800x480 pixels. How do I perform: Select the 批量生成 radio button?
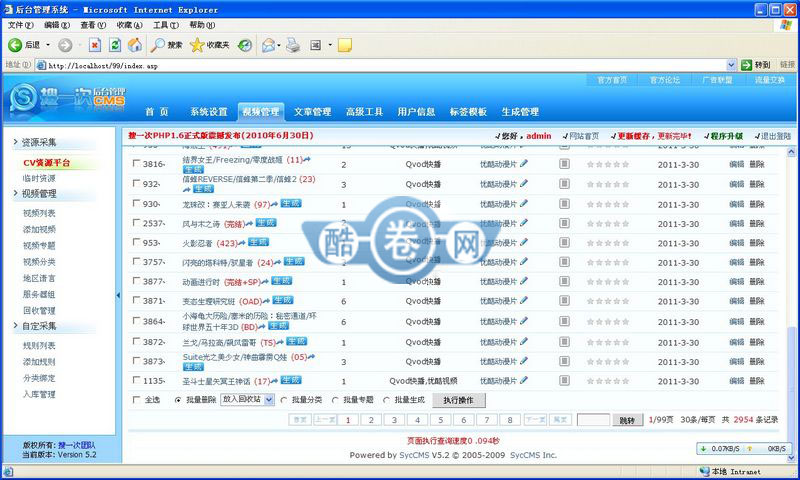tap(386, 400)
